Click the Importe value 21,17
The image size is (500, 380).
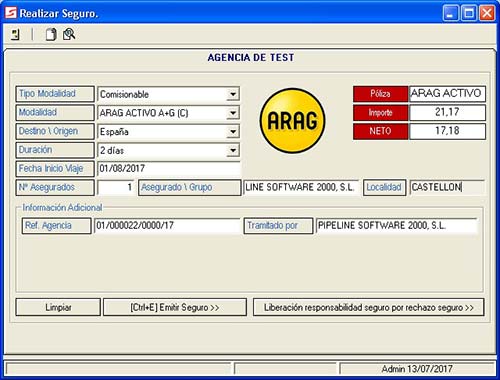tap(447, 112)
